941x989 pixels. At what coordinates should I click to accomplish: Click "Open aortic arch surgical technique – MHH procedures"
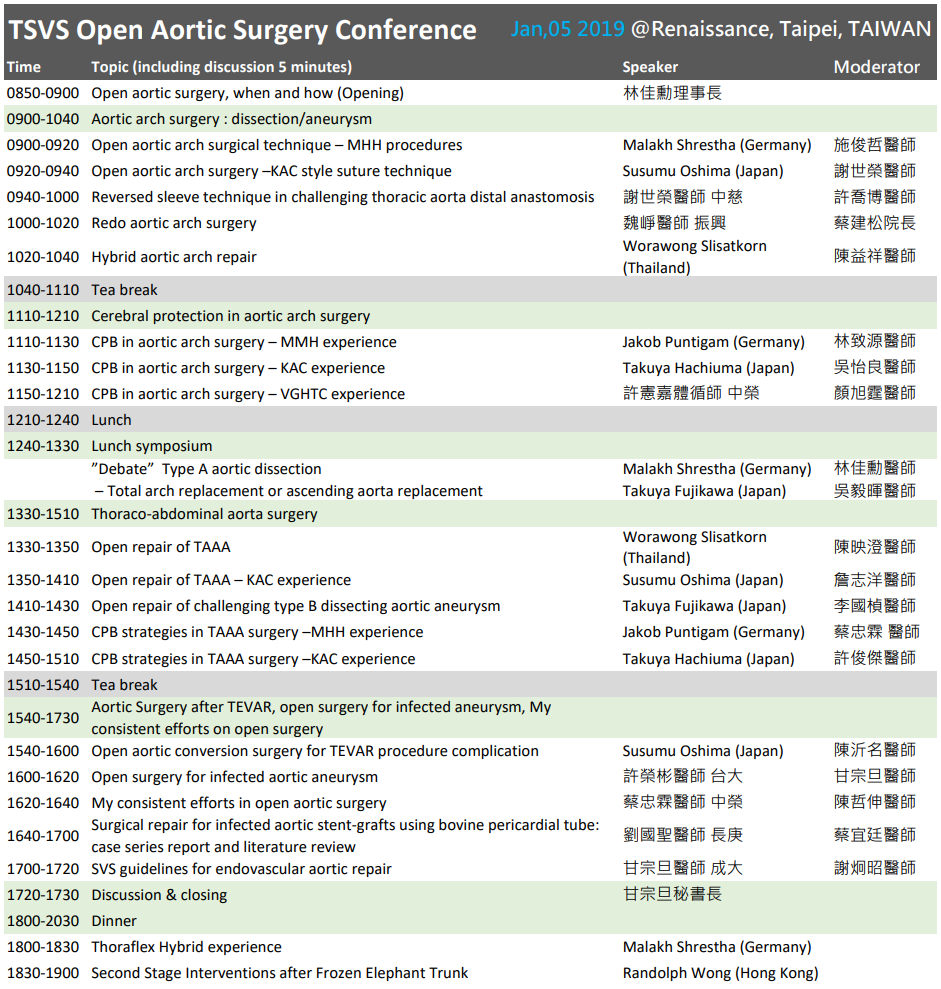point(277,144)
